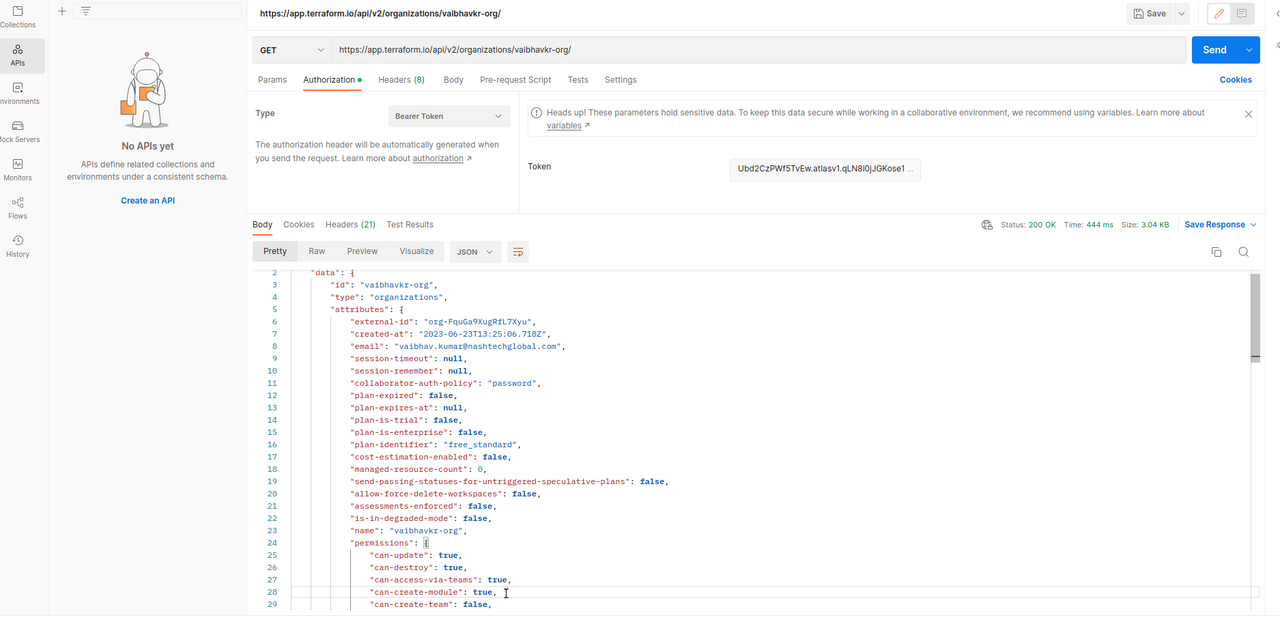
Task: Click the wrap lines icon beside JSON
Action: 518,252
